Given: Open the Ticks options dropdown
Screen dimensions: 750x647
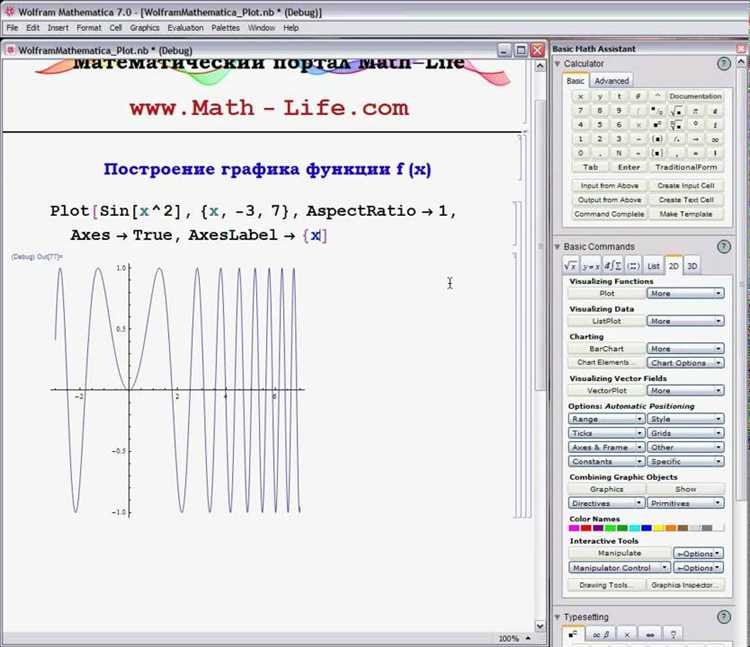Looking at the screenshot, I should 607,433.
